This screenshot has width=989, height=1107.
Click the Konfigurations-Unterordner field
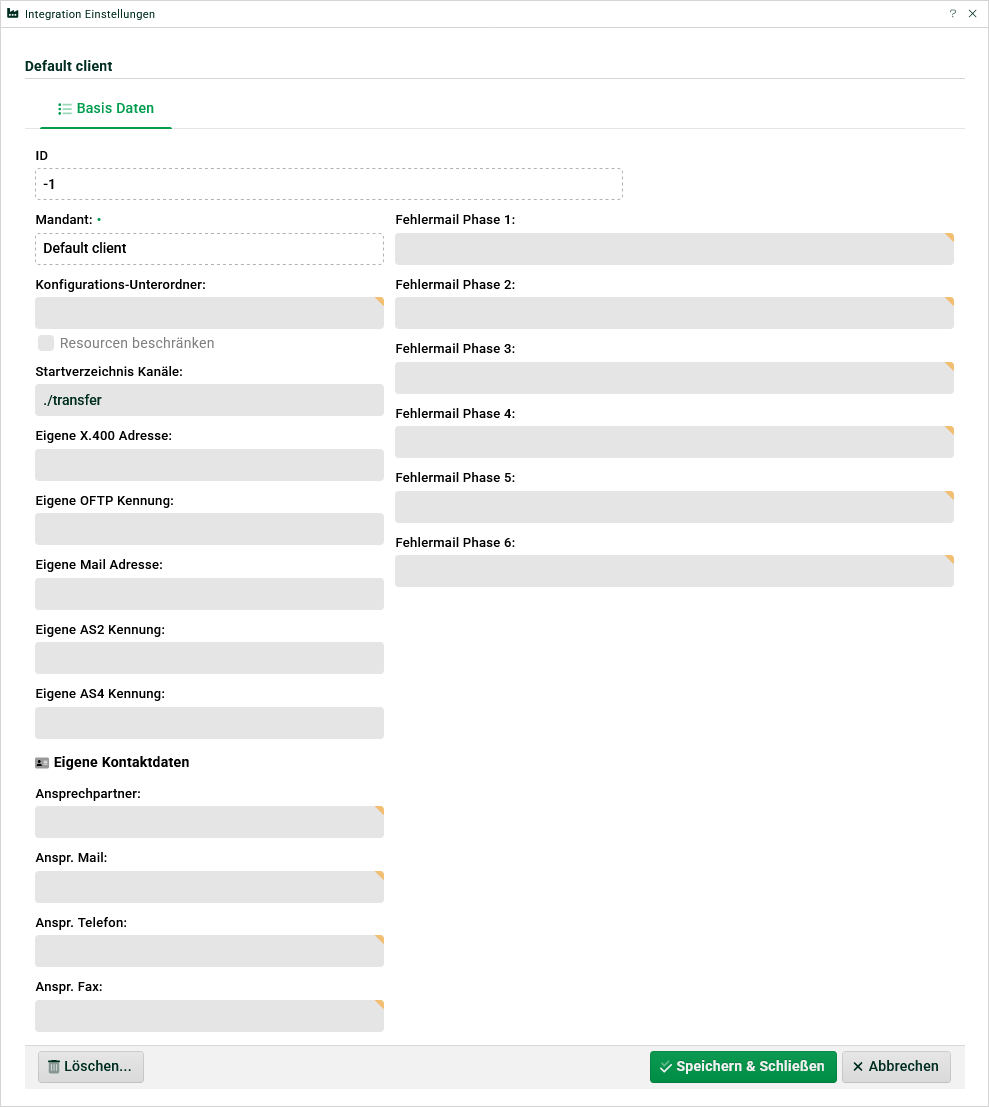coord(209,313)
